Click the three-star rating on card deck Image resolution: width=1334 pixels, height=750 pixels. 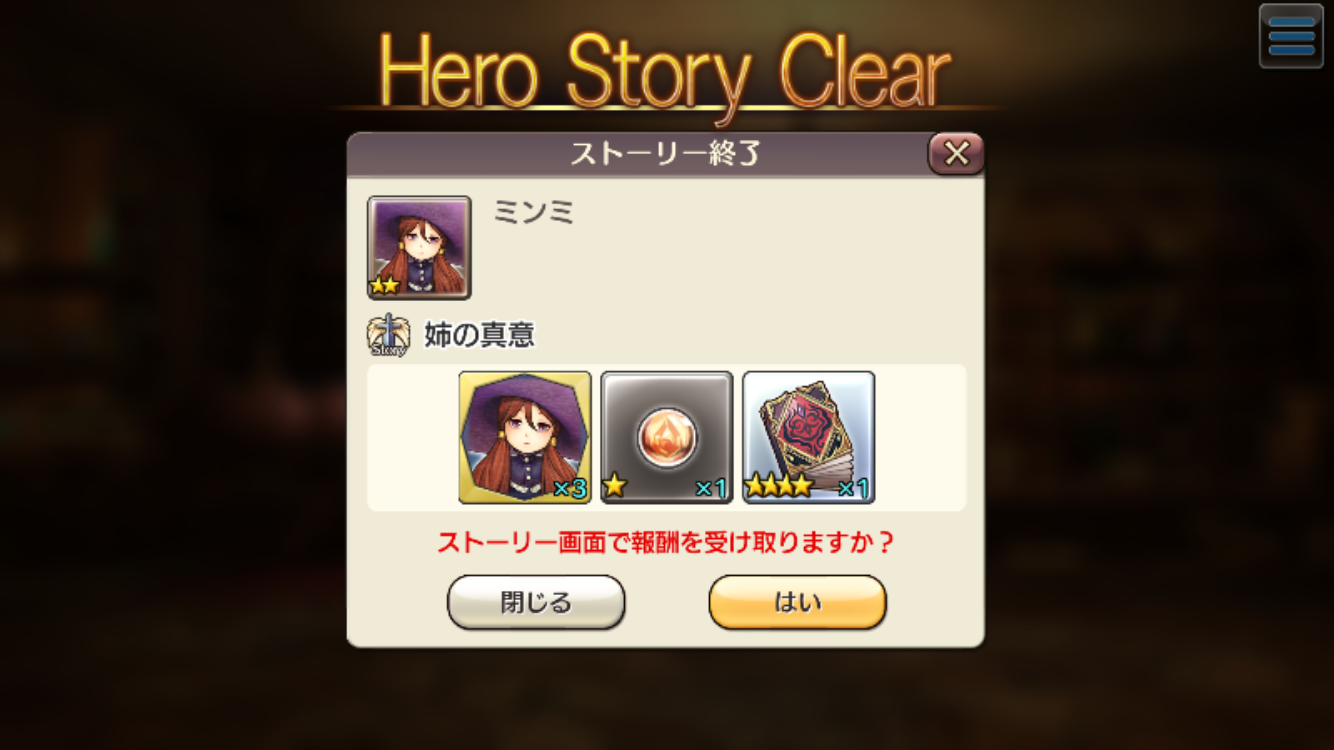point(779,487)
